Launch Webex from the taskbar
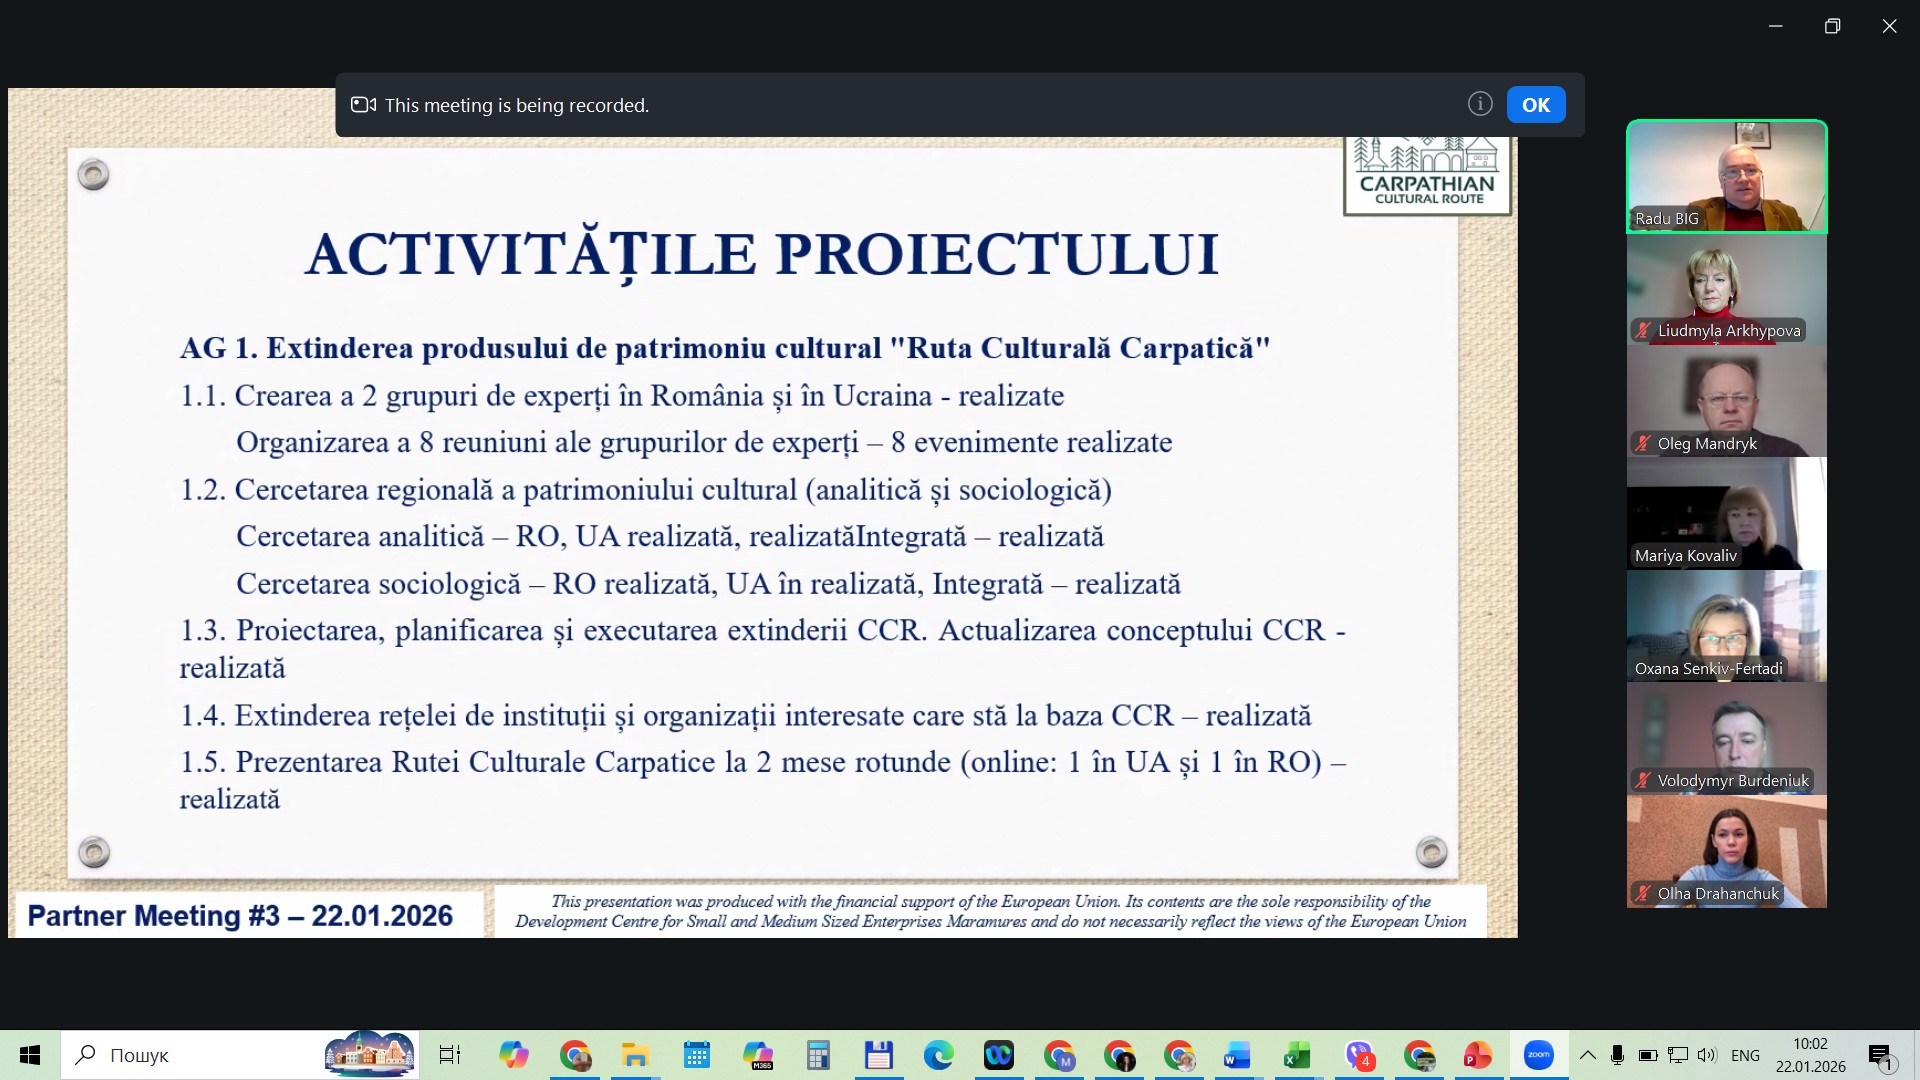 click(999, 1055)
